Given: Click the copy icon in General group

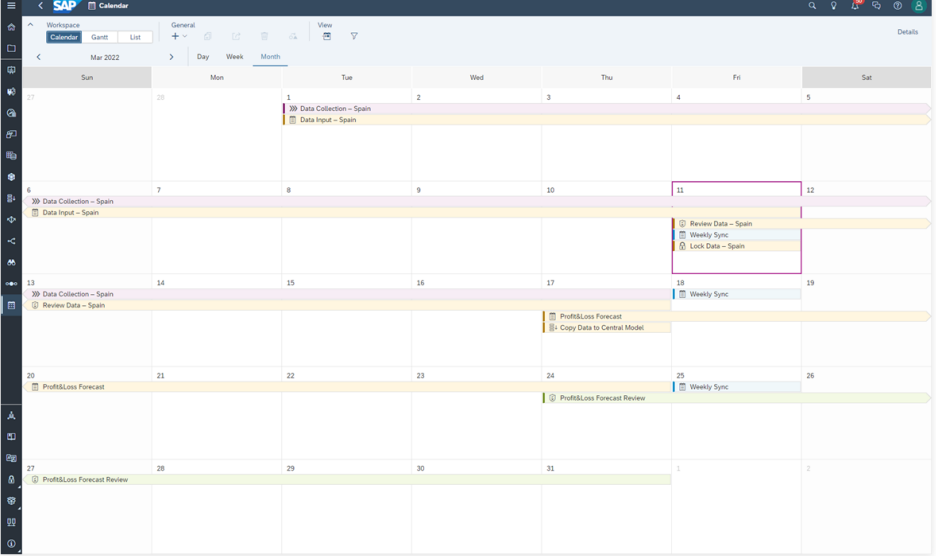Looking at the screenshot, I should click(x=208, y=36).
